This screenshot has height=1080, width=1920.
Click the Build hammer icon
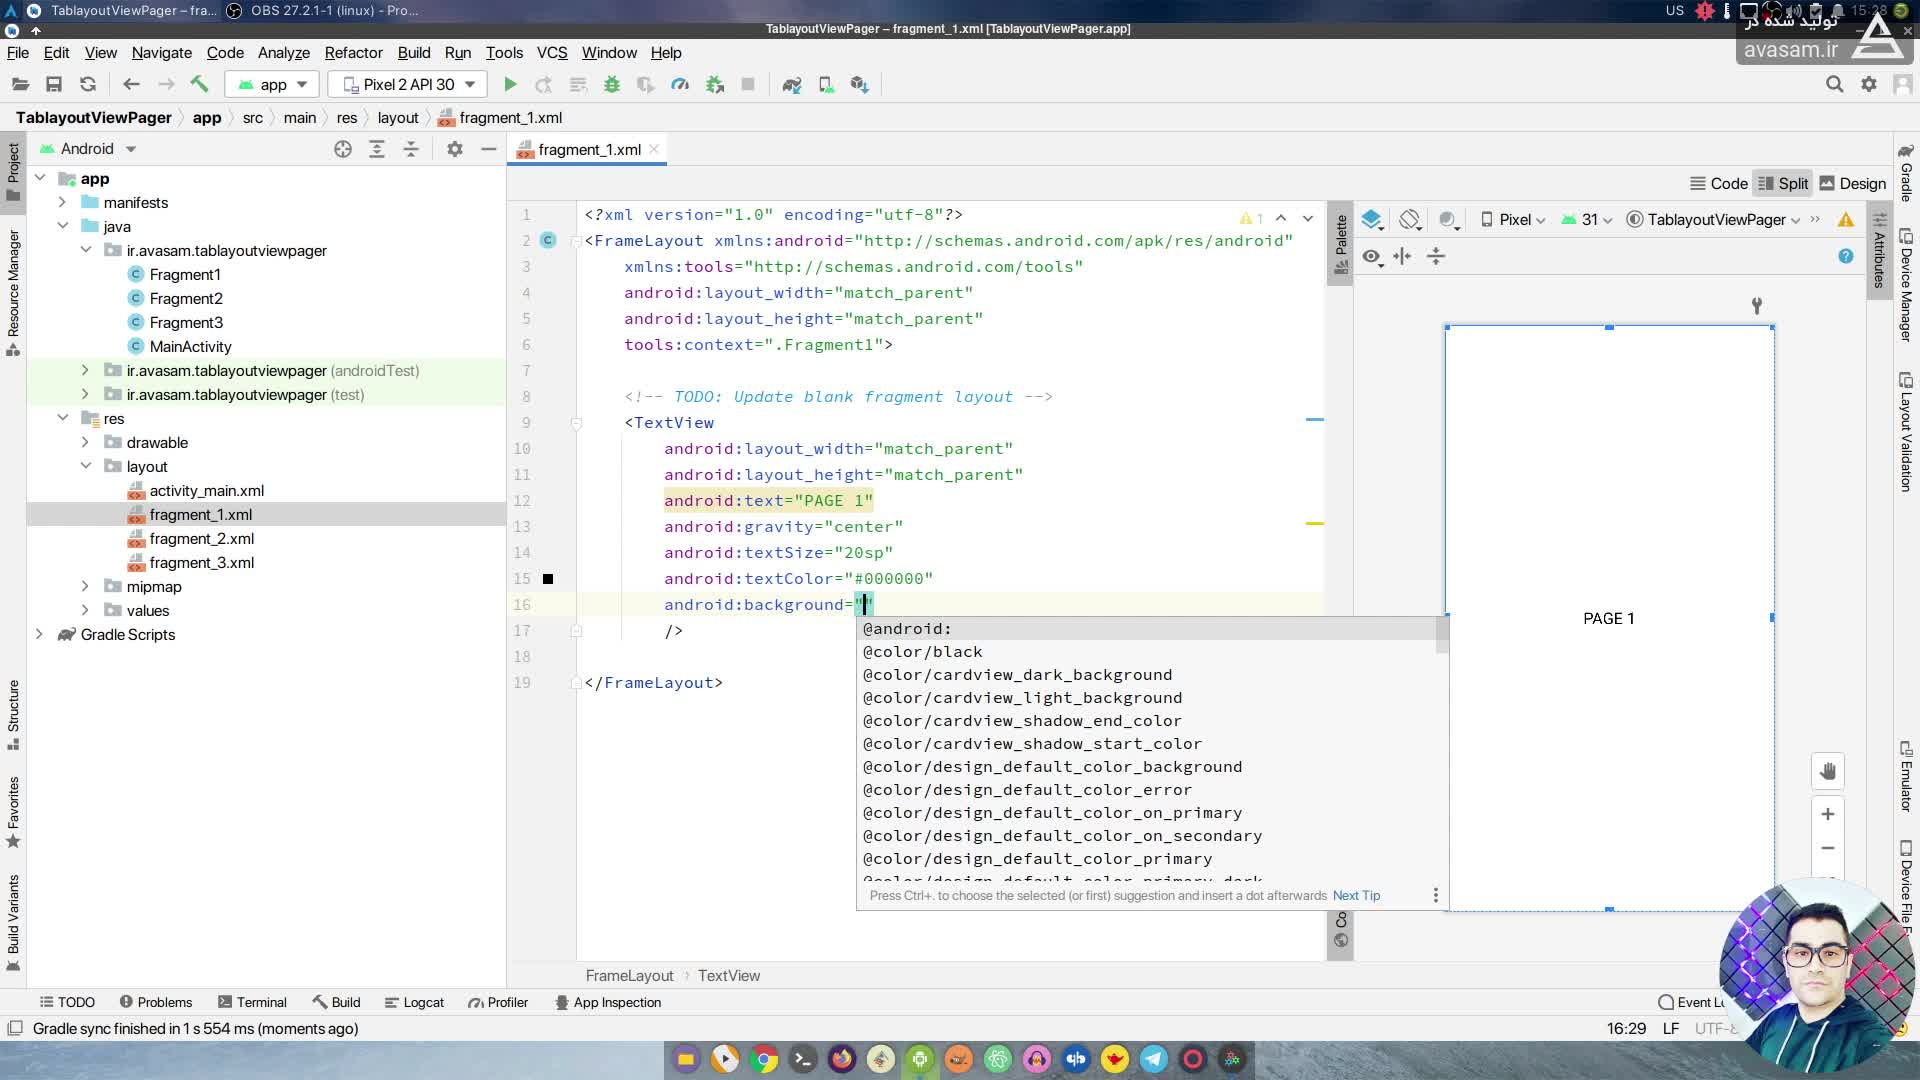pos(199,85)
